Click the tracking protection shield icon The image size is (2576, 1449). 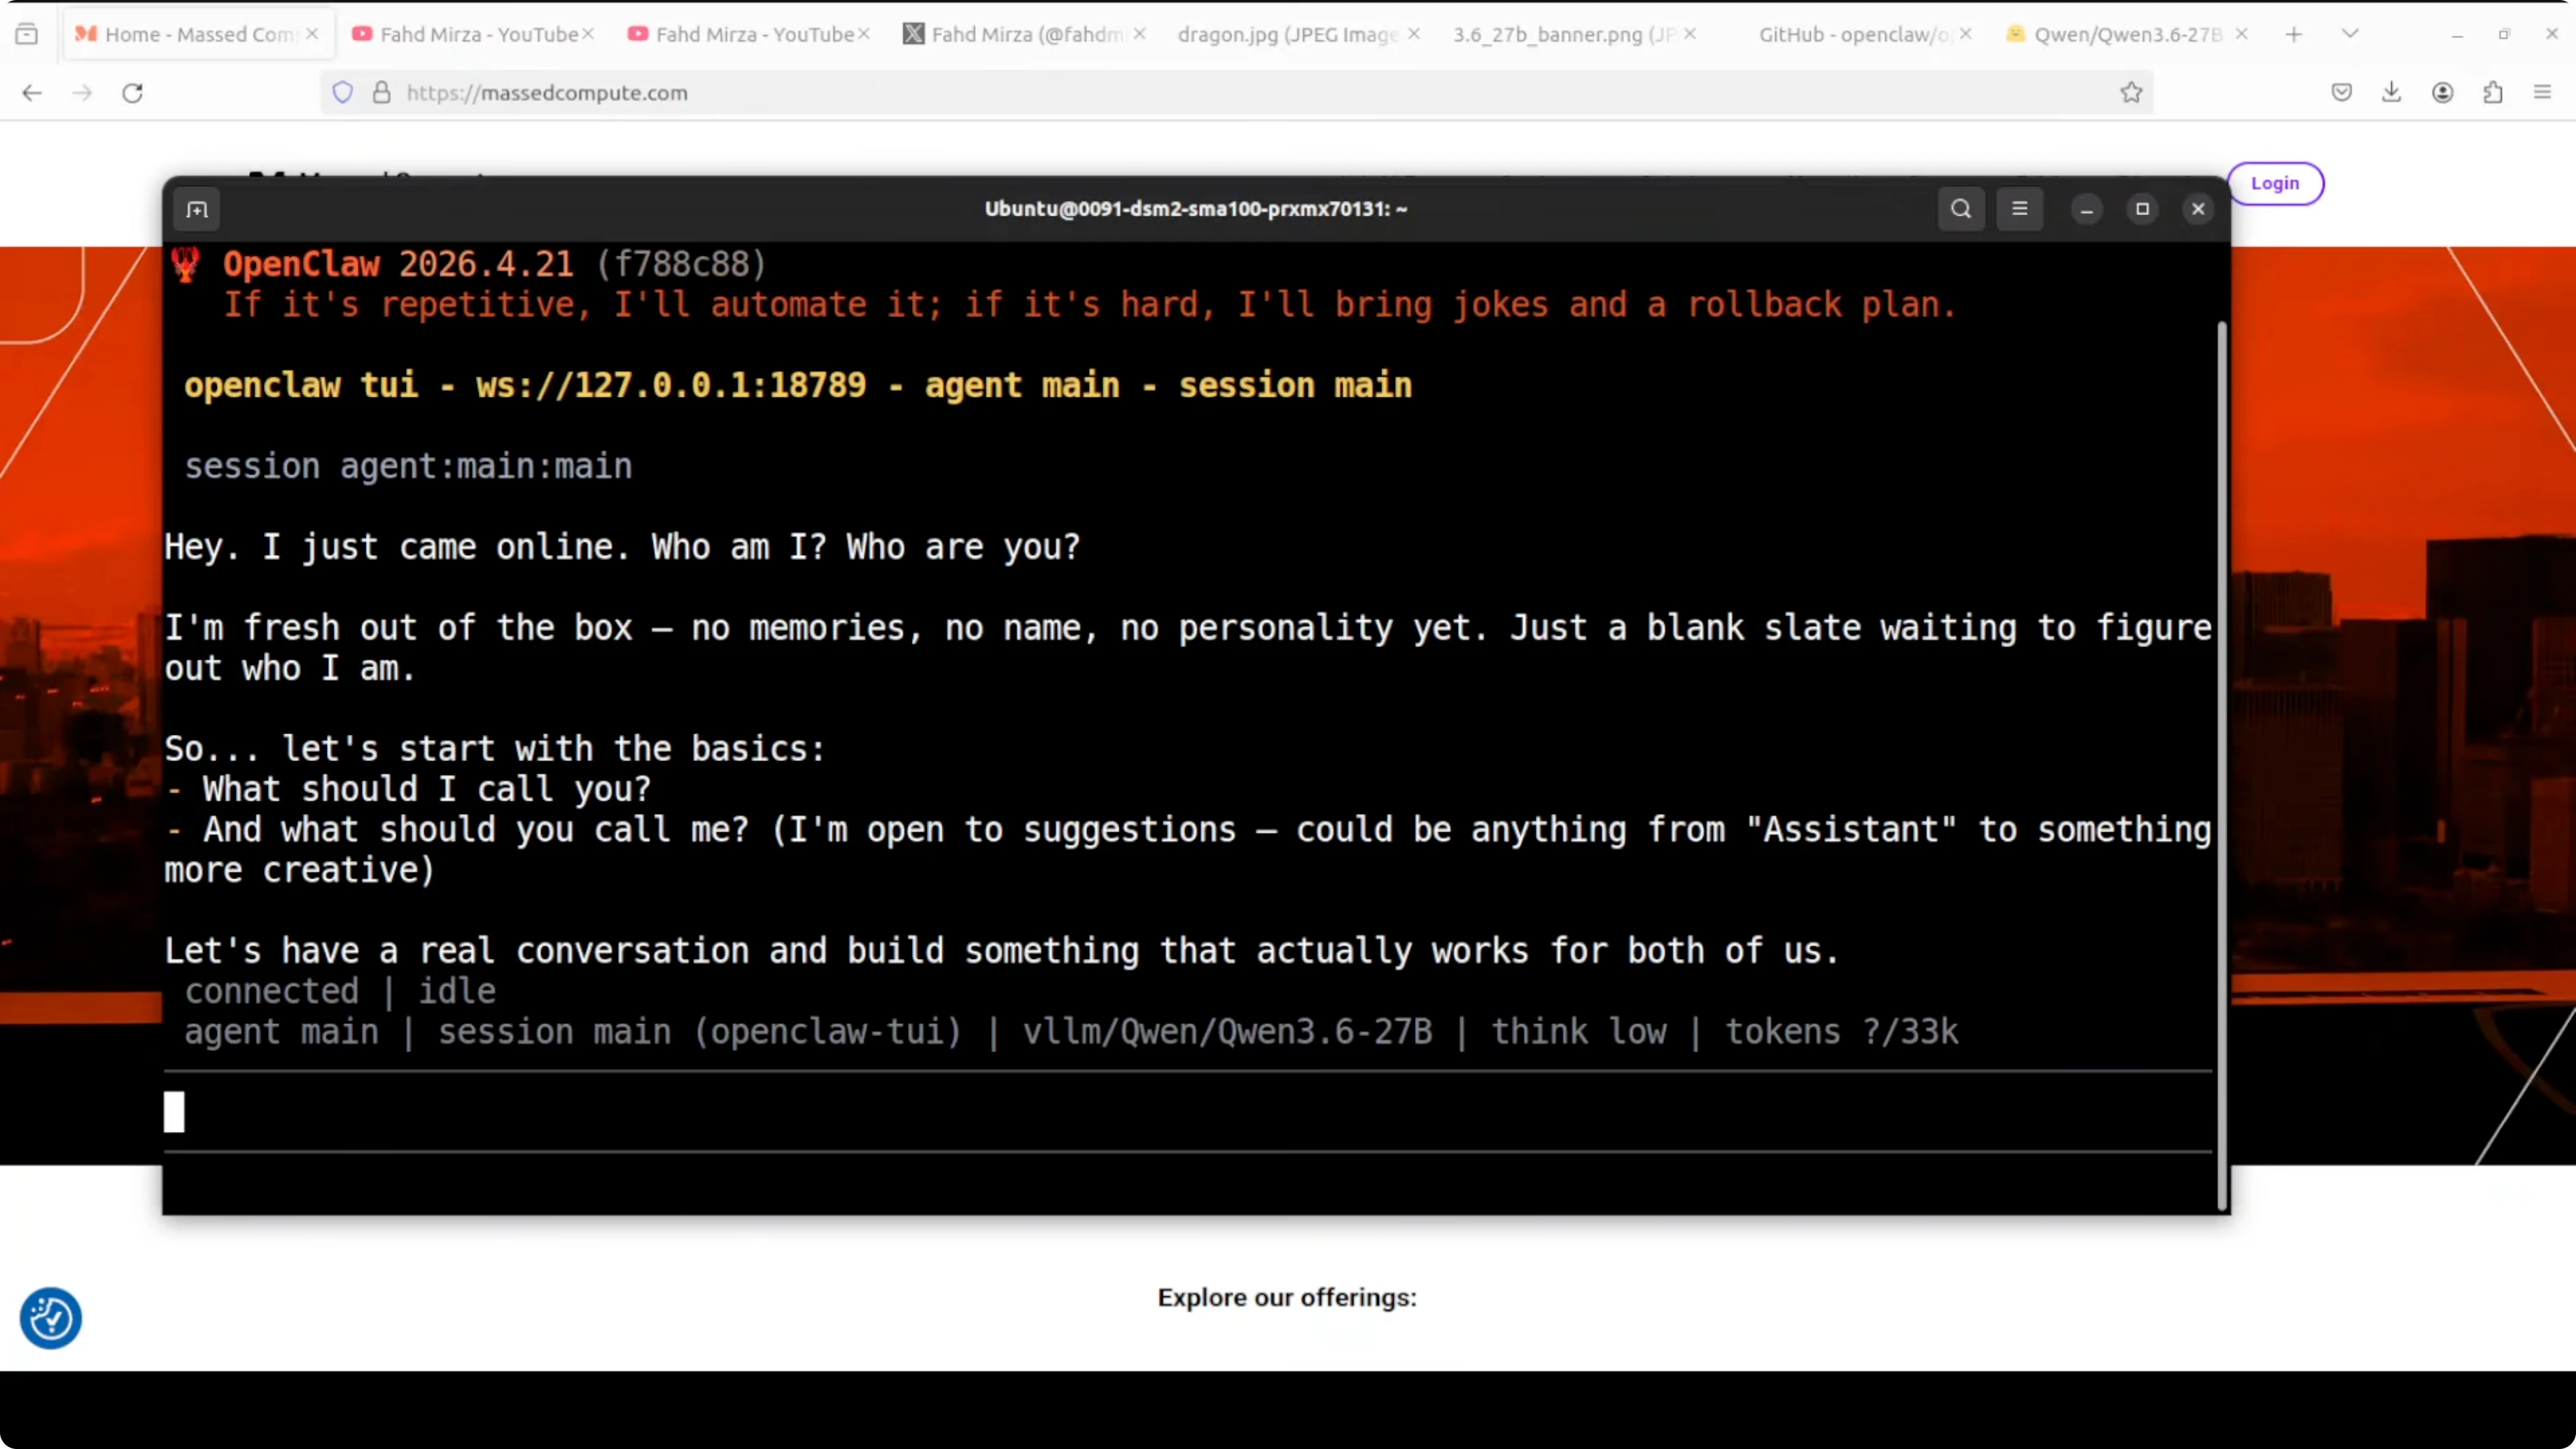(x=343, y=93)
